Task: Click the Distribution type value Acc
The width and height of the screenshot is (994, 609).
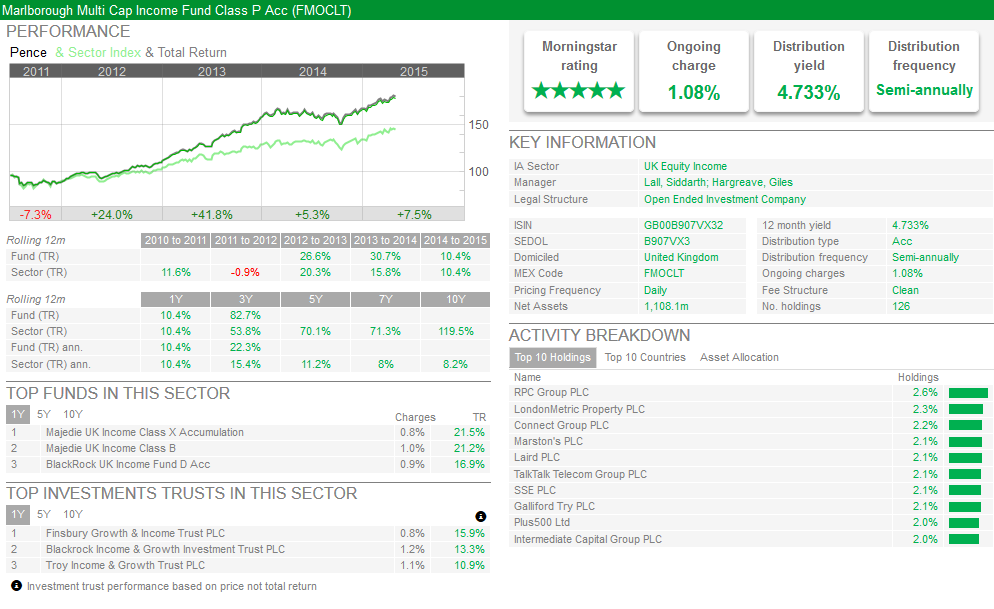Action: tap(902, 241)
